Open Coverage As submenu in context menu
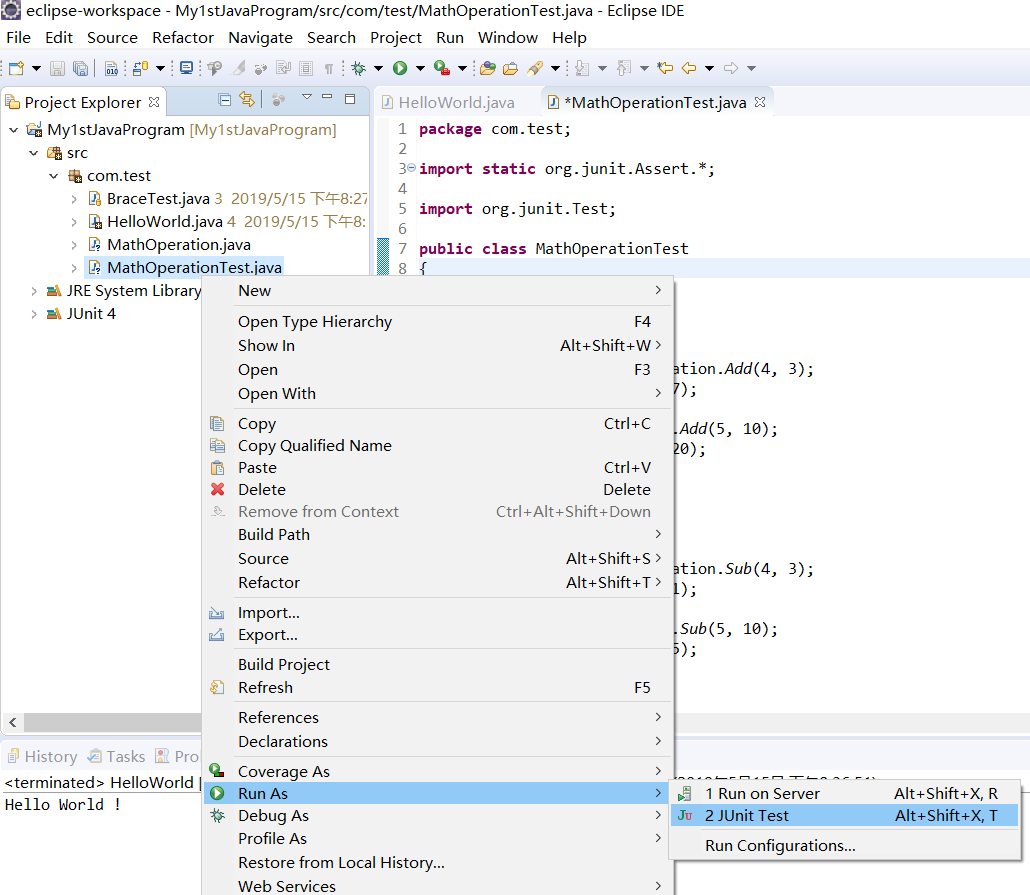Image resolution: width=1030 pixels, height=895 pixels. pos(437,771)
